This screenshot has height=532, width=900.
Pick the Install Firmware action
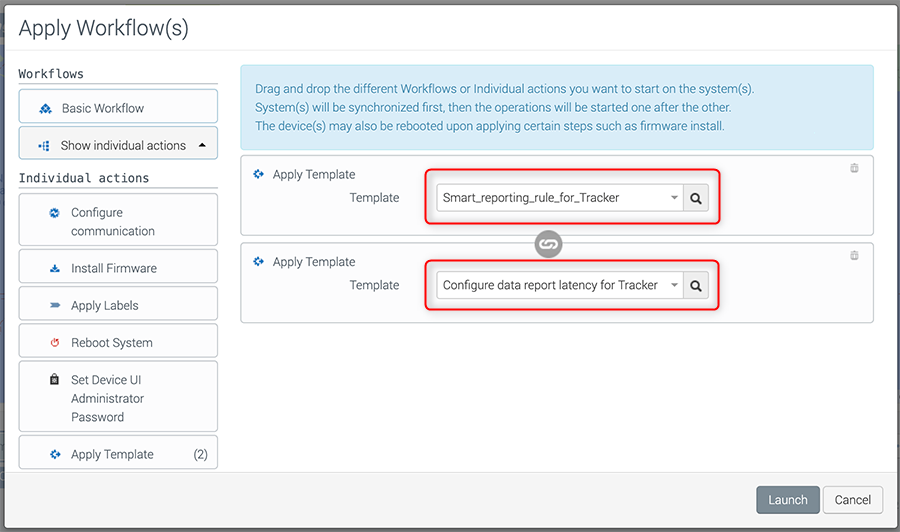pyautogui.click(x=118, y=268)
